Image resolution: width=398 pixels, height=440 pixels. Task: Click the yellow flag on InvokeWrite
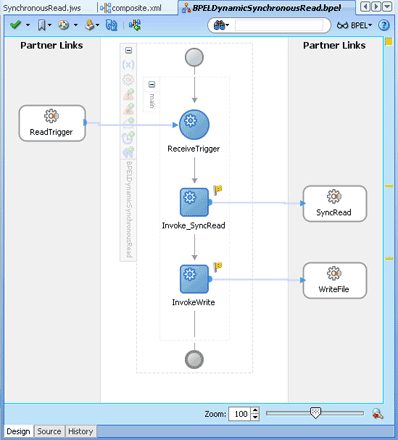[x=218, y=267]
